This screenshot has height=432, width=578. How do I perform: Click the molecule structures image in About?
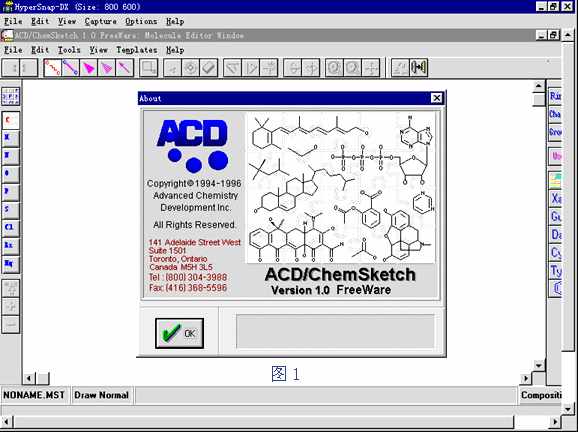(x=341, y=188)
